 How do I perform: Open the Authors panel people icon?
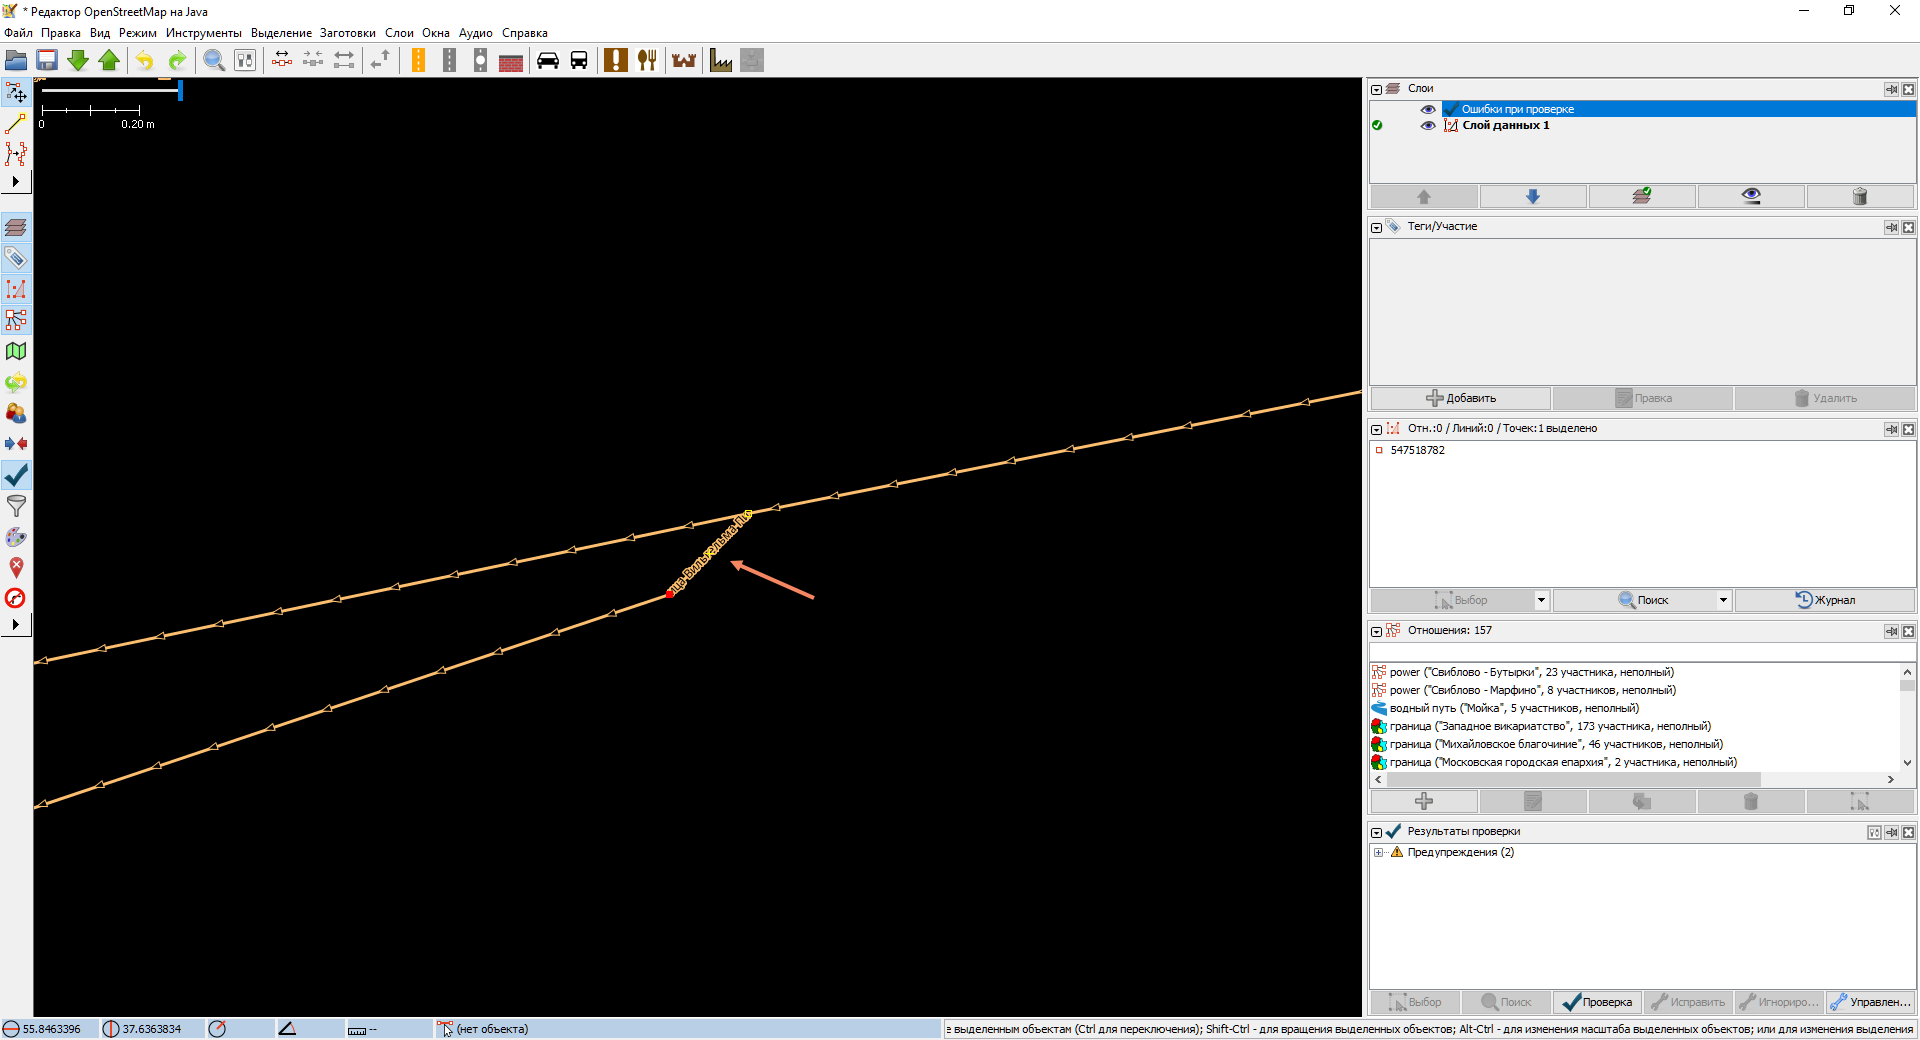(16, 413)
